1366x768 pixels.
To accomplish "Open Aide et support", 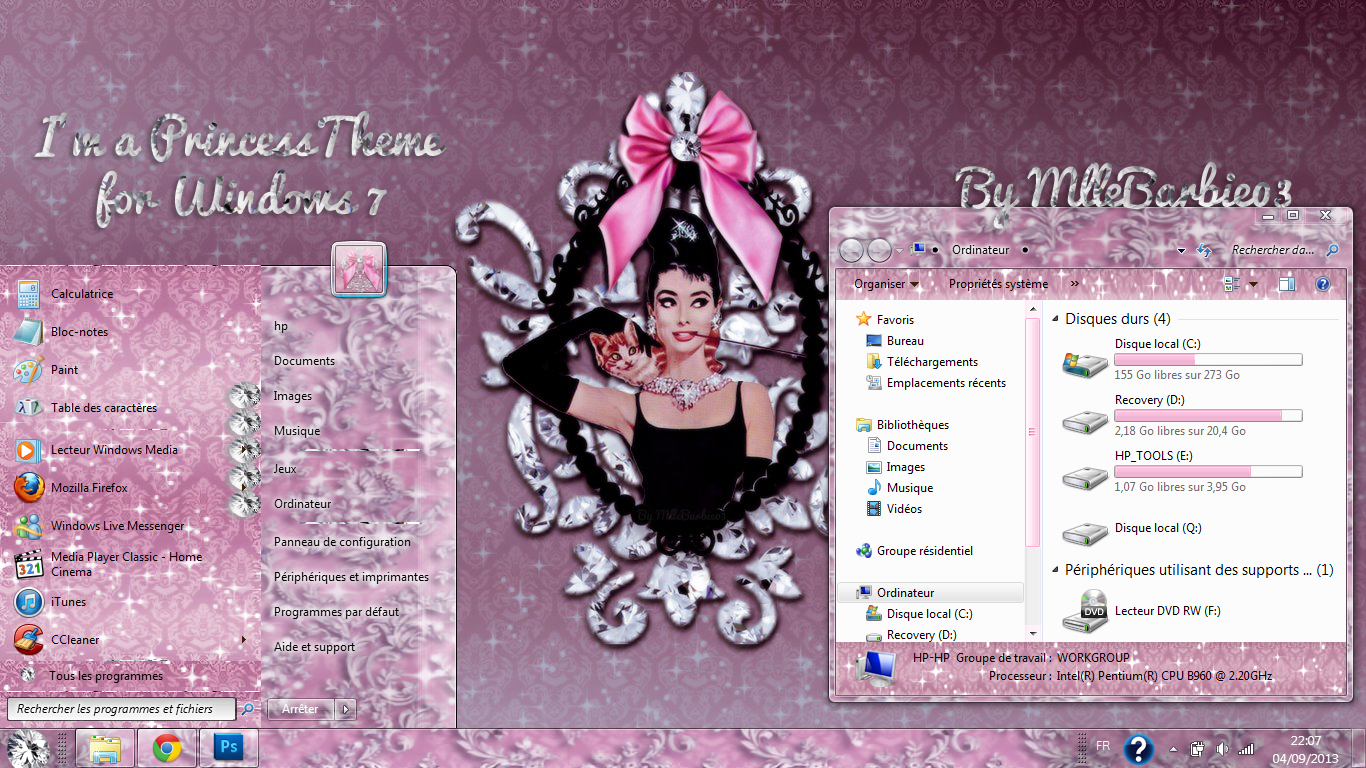I will point(314,647).
